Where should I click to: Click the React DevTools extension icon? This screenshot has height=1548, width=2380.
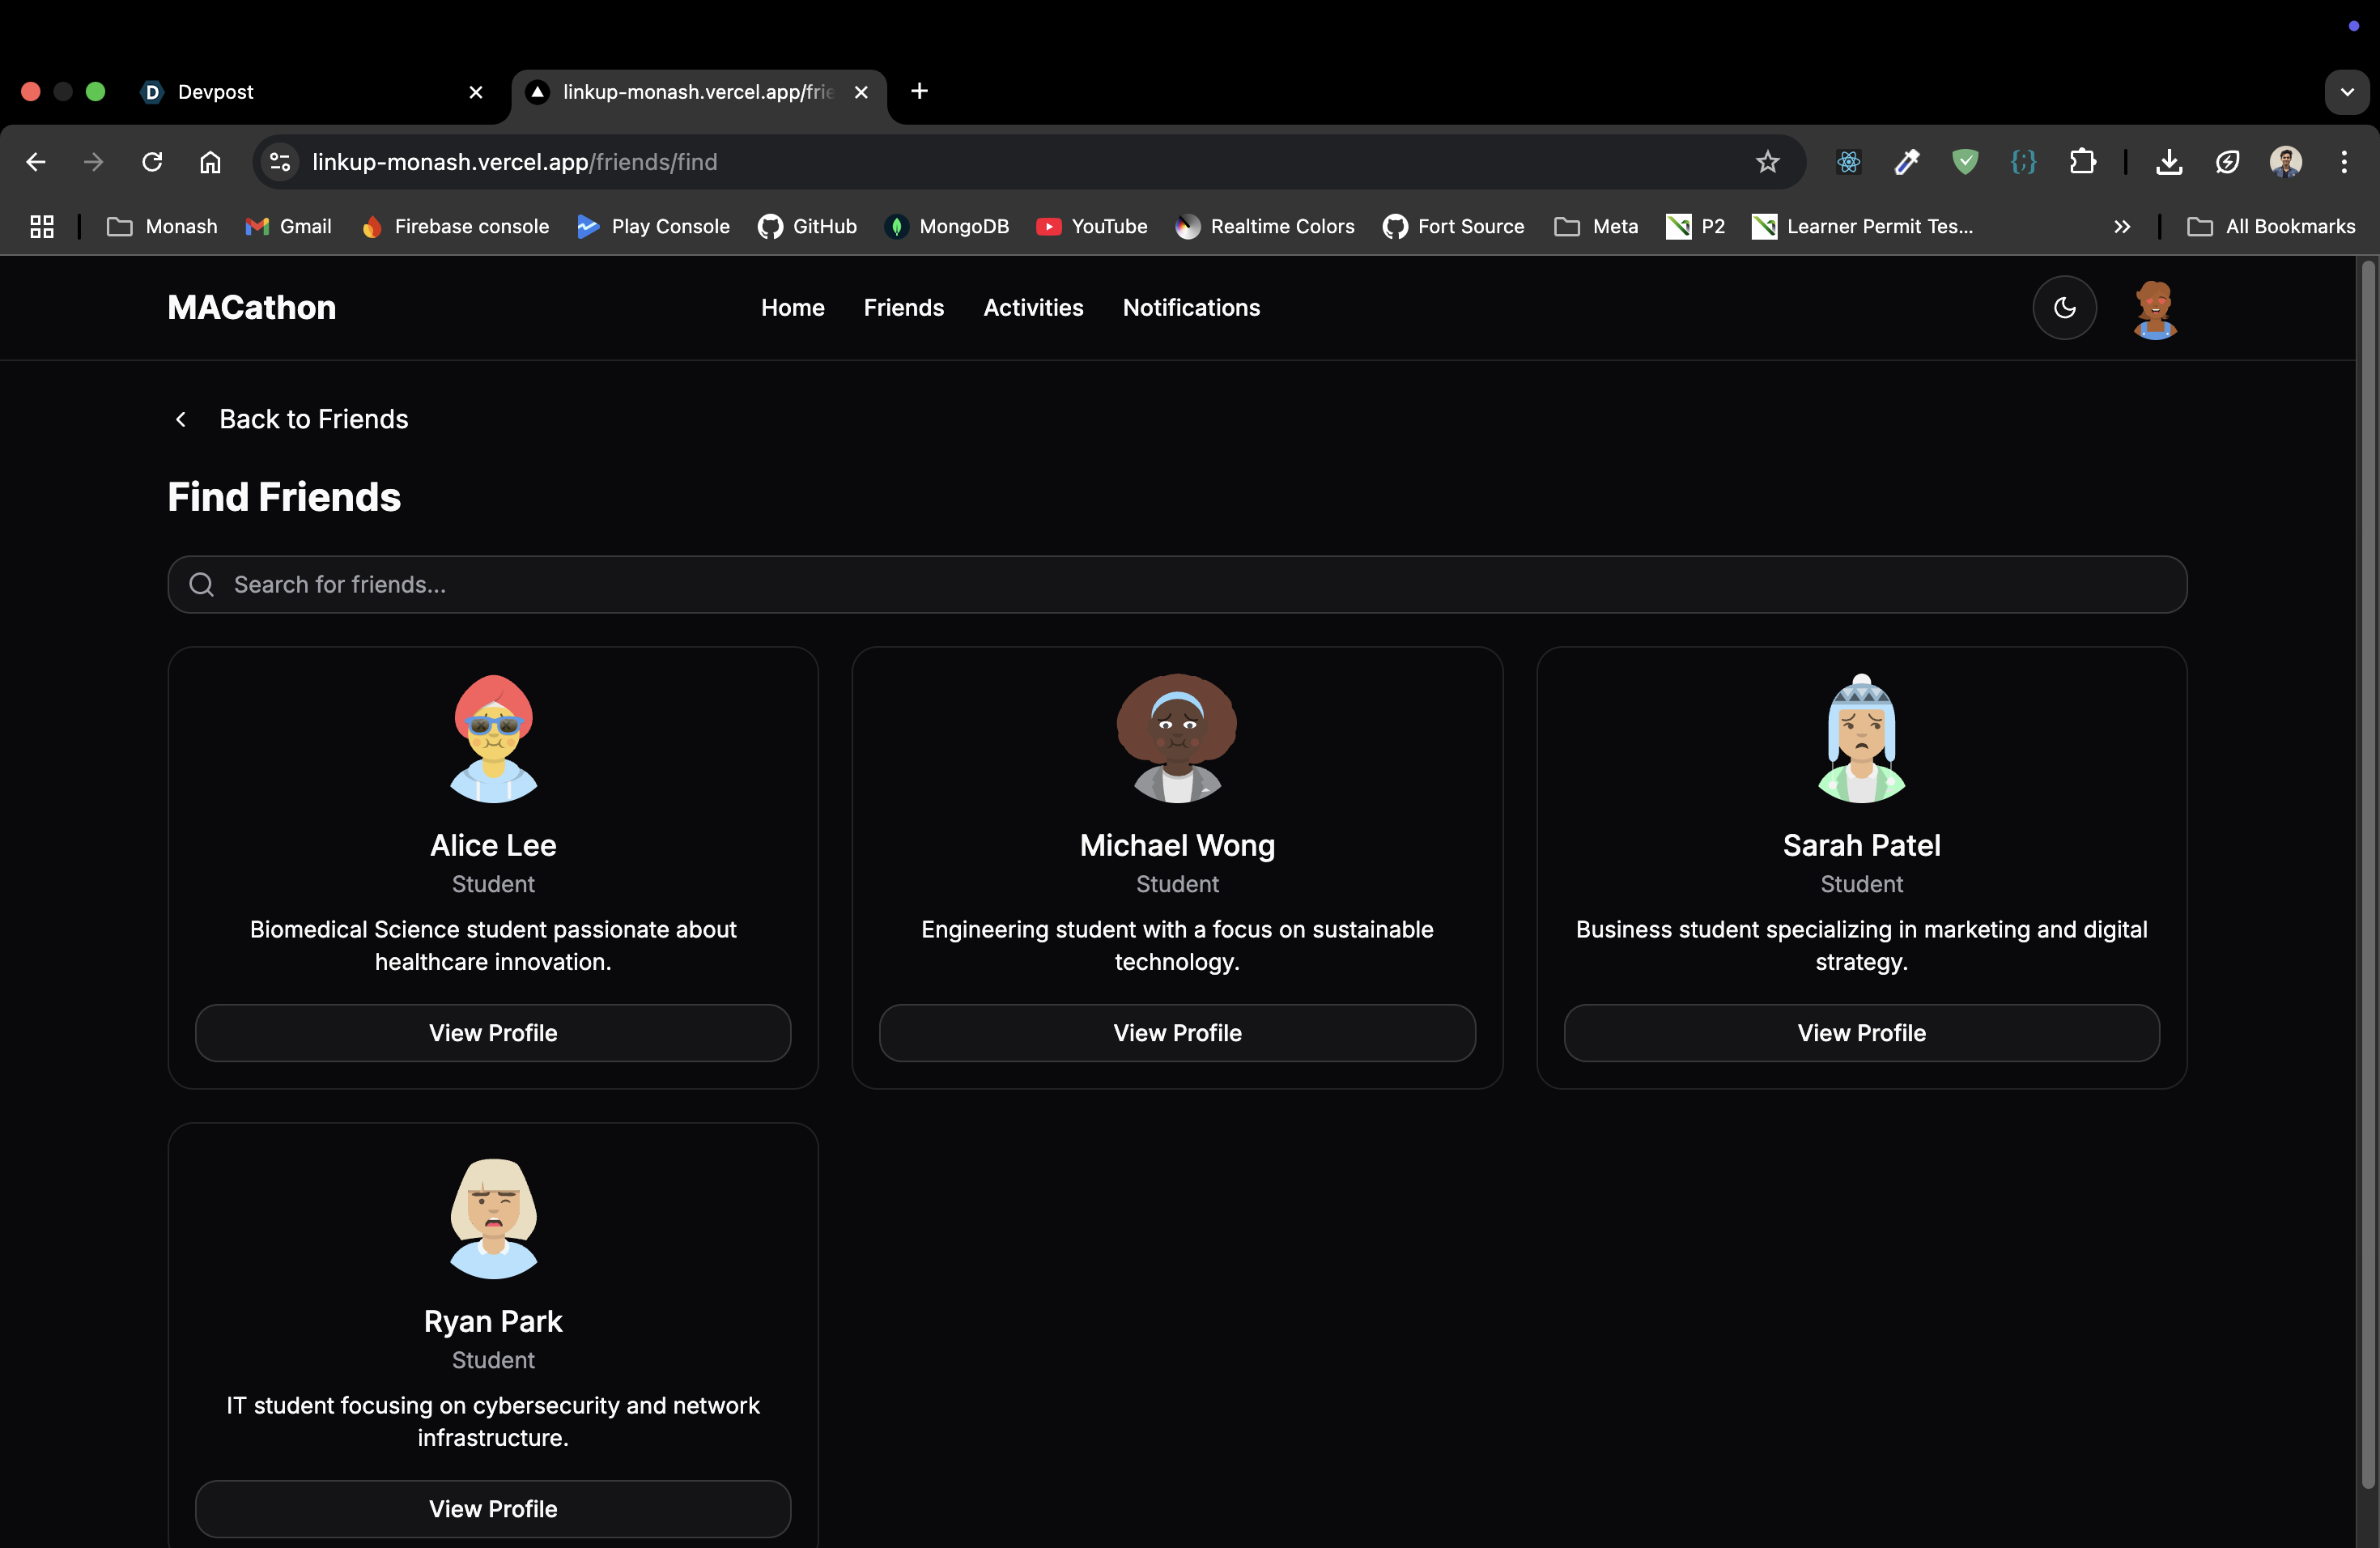[x=1848, y=162]
